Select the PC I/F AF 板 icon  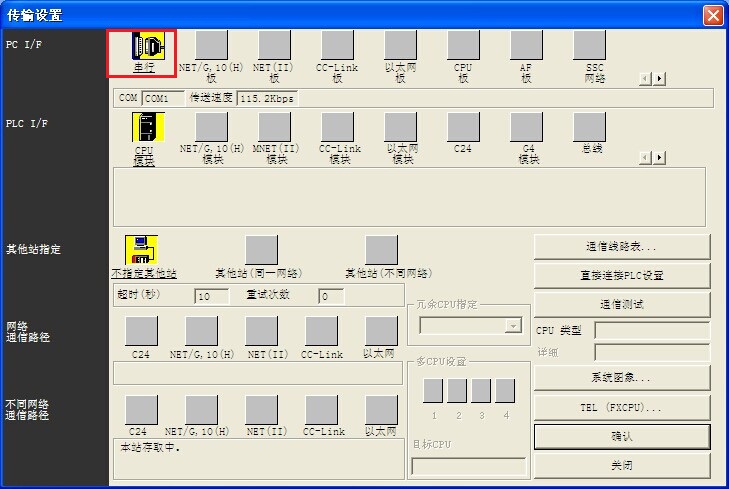point(526,45)
